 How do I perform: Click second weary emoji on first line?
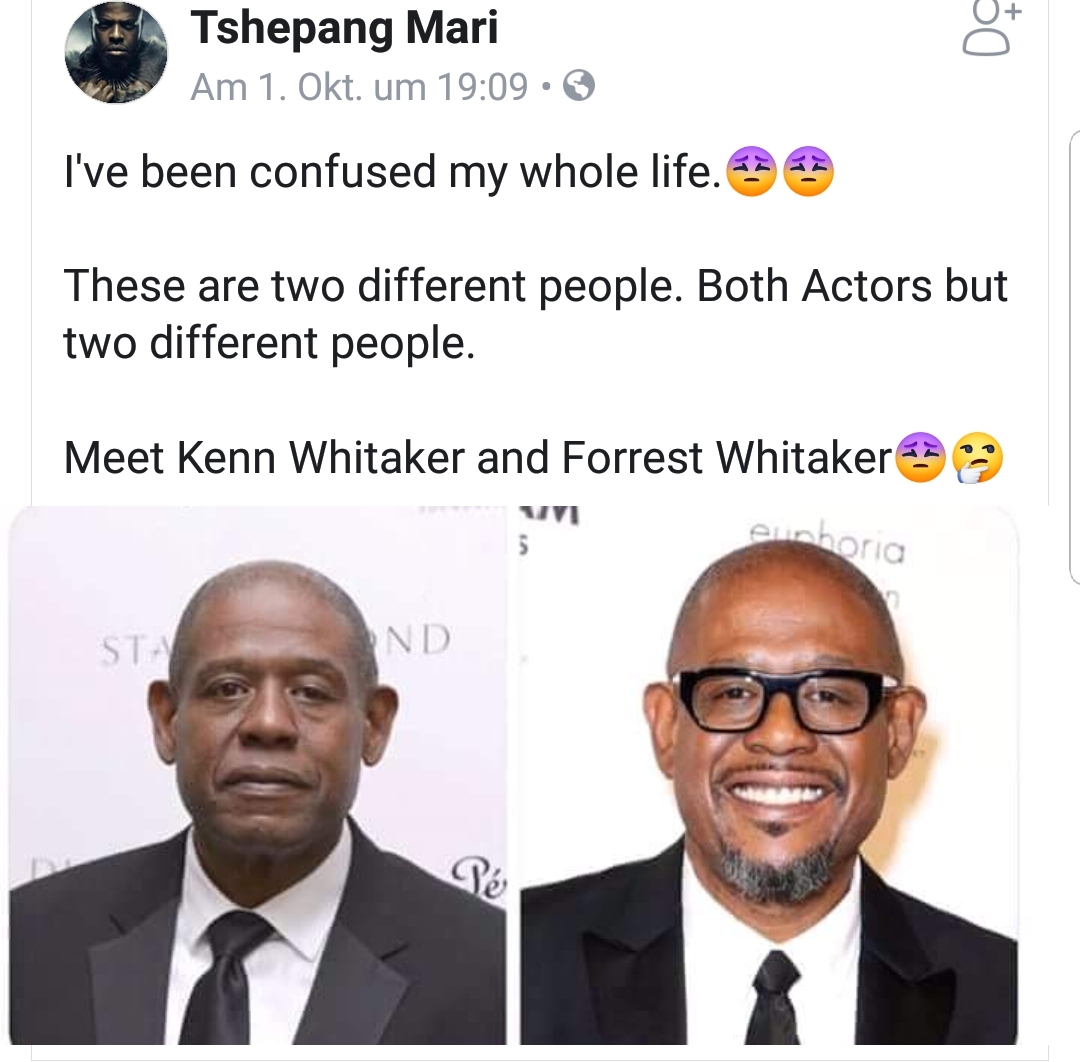(808, 174)
